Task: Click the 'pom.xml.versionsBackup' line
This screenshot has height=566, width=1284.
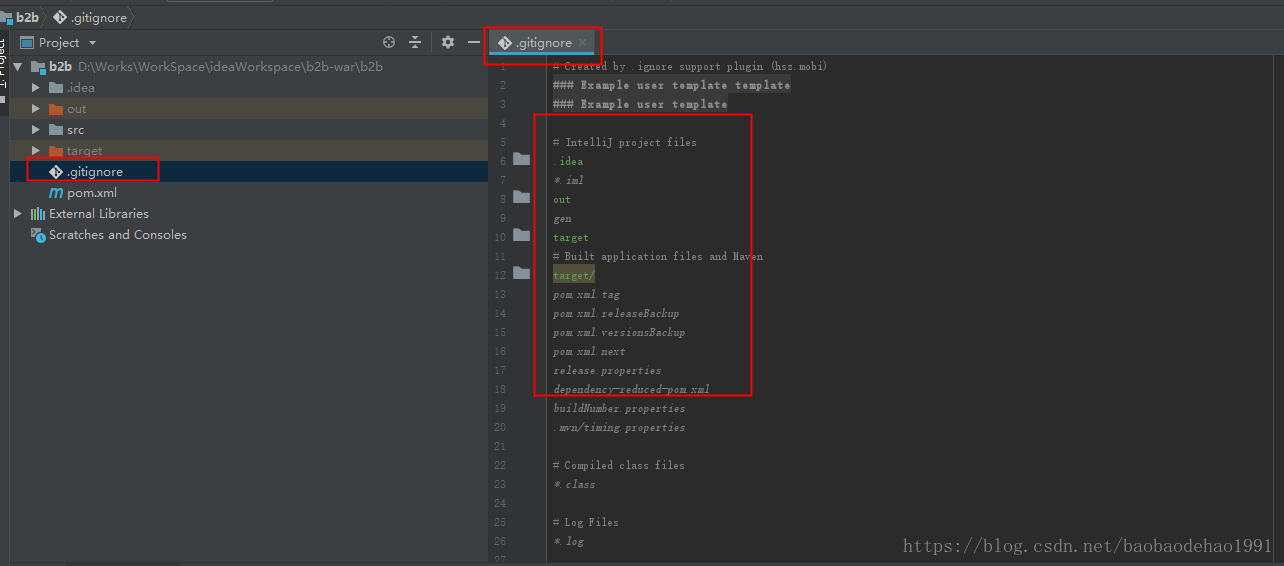Action: pyautogui.click(x=619, y=333)
